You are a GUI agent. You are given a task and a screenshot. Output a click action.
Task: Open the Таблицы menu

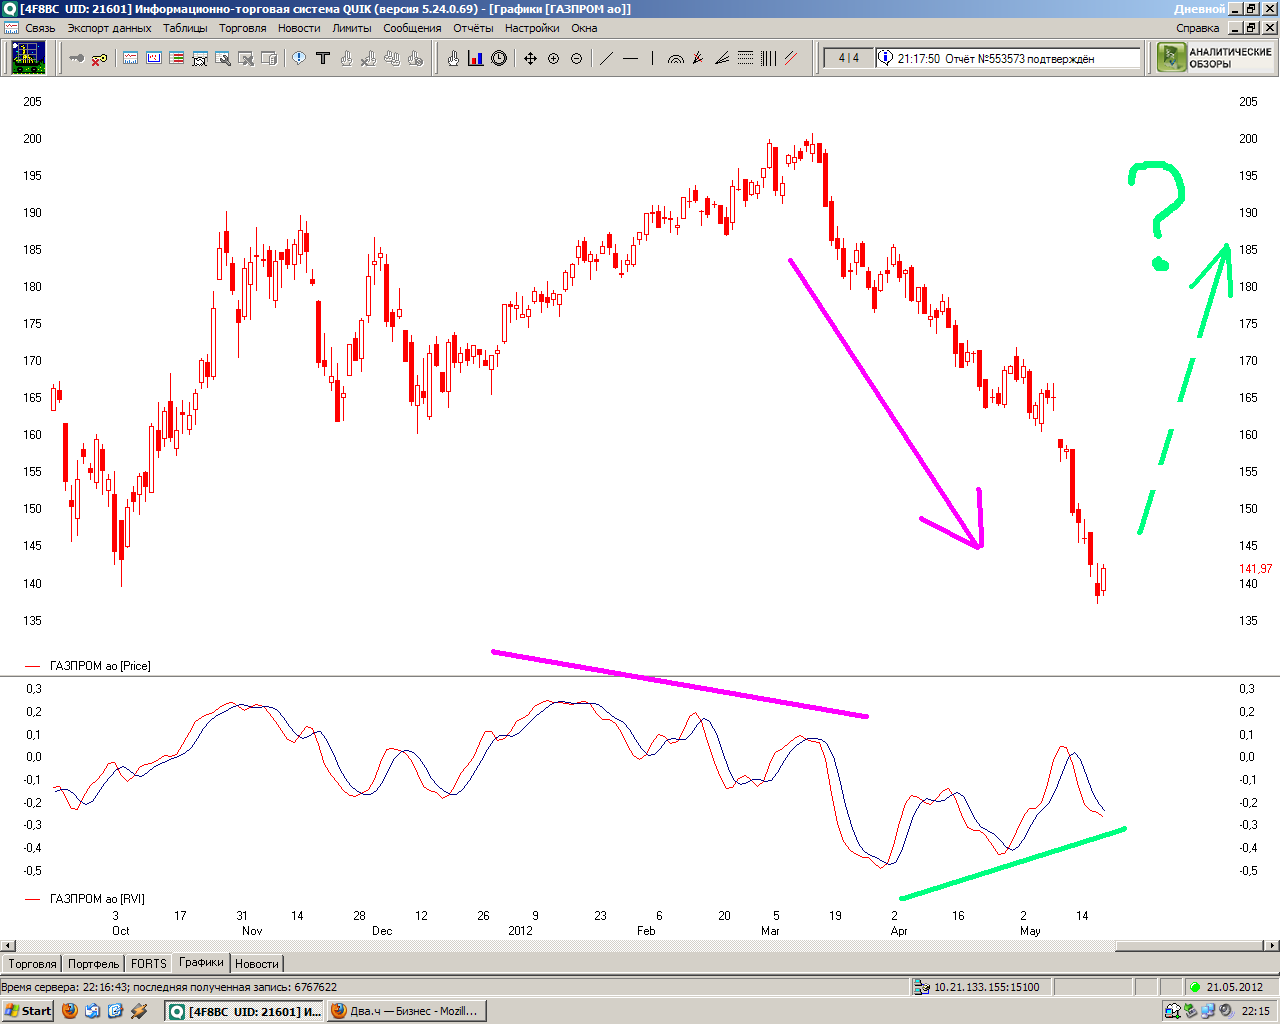tap(185, 28)
